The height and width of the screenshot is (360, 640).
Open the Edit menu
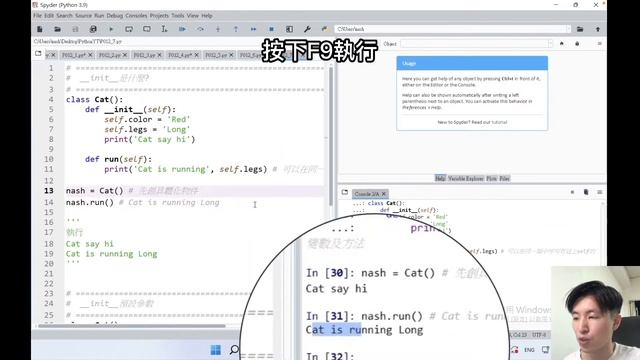(49, 16)
